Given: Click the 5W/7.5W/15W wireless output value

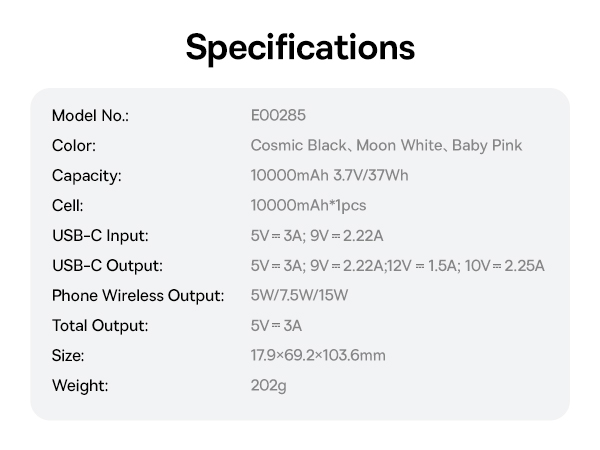Looking at the screenshot, I should [x=299, y=296].
